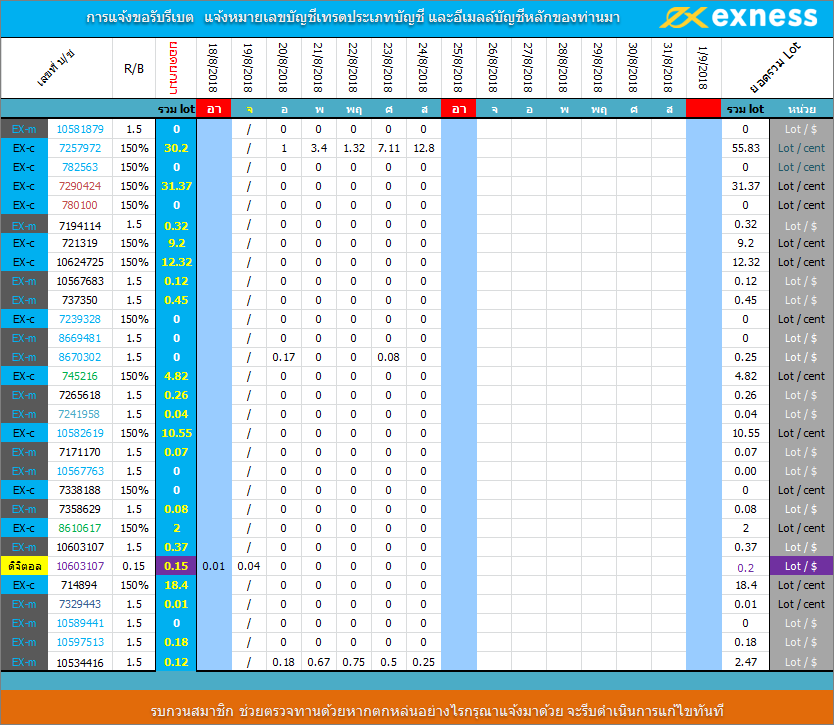Click account number 7171170
This screenshot has height=725, width=834.
pyautogui.click(x=80, y=453)
